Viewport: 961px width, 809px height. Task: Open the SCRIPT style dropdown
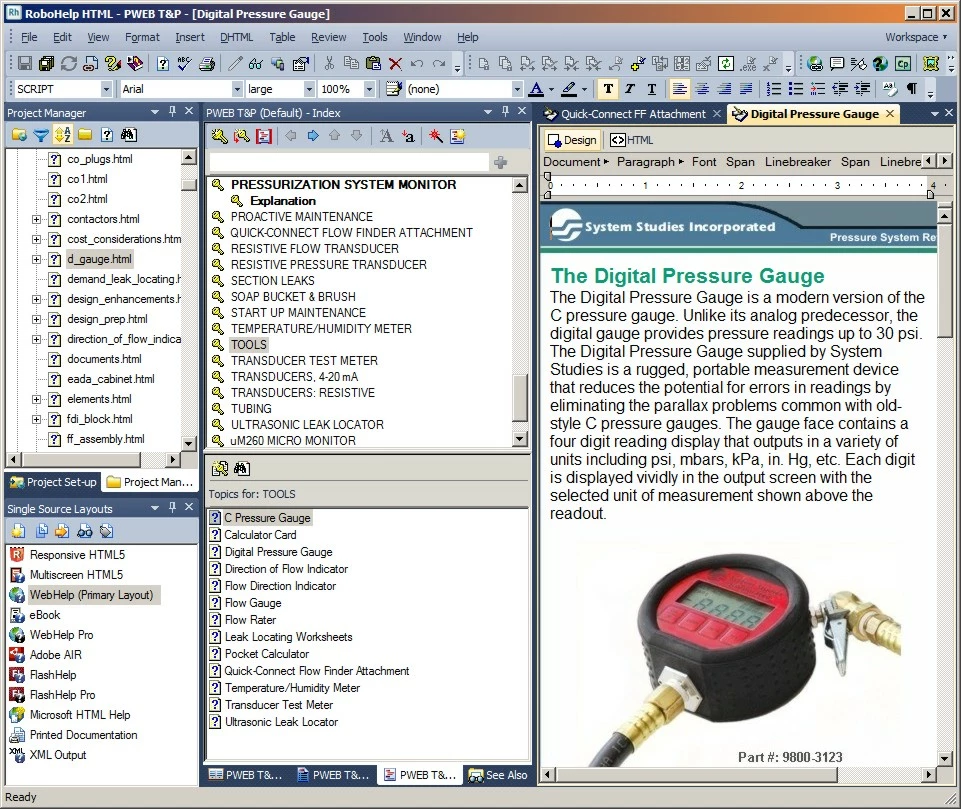click(106, 89)
